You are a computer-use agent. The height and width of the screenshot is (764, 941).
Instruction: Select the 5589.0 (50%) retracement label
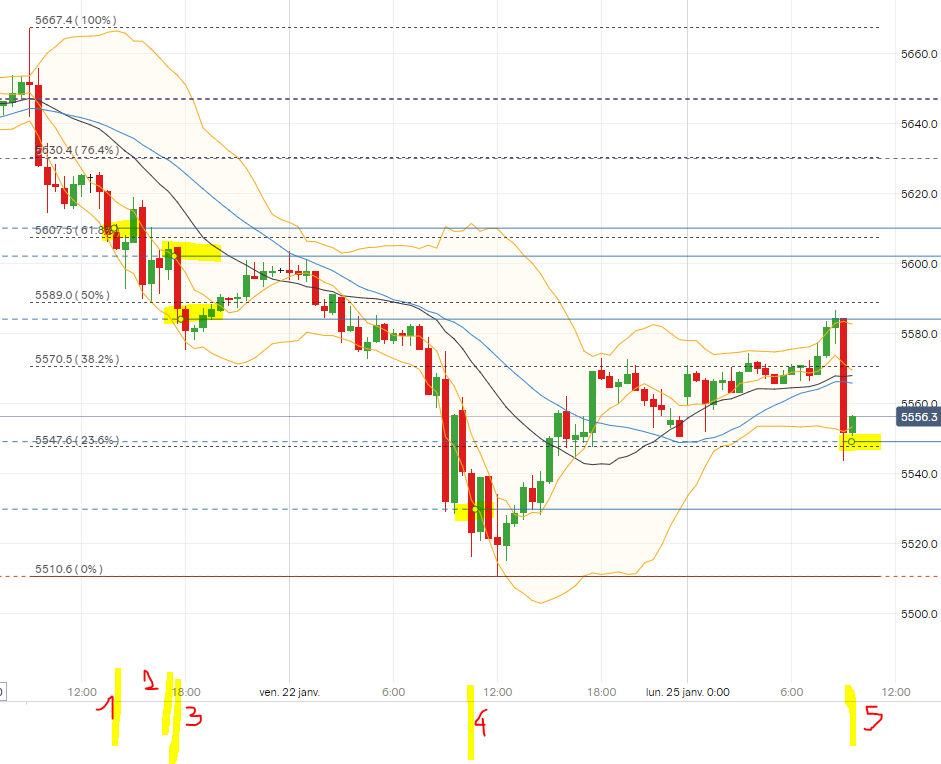tap(73, 295)
